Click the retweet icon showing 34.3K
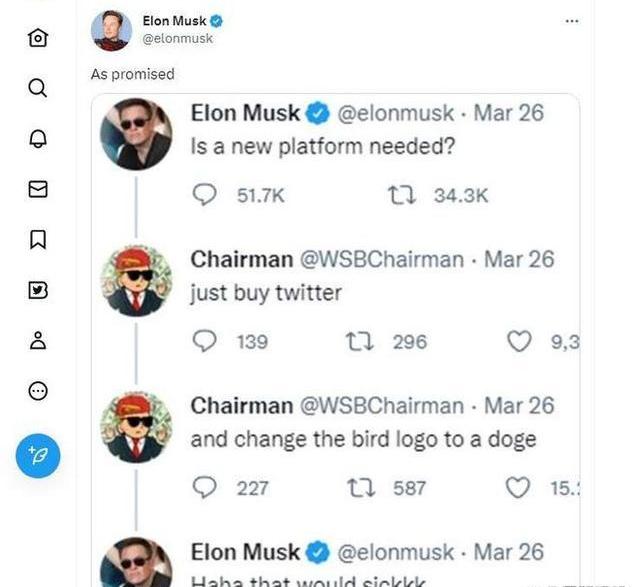This screenshot has height=587, width=640. (x=402, y=196)
